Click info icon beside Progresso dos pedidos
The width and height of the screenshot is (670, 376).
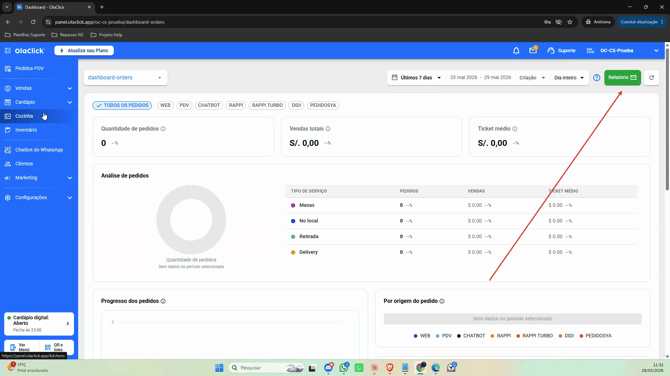(x=163, y=301)
